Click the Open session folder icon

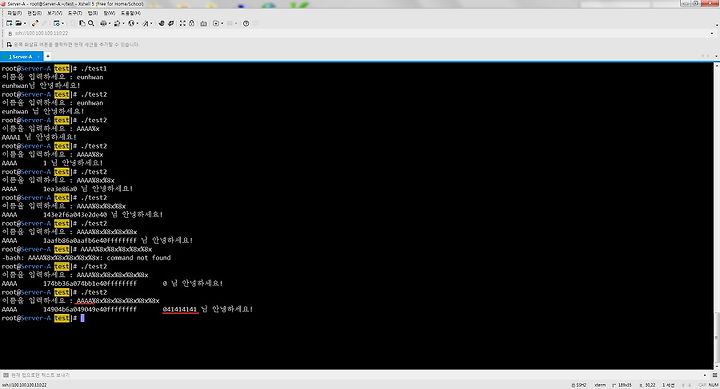coord(19,23)
